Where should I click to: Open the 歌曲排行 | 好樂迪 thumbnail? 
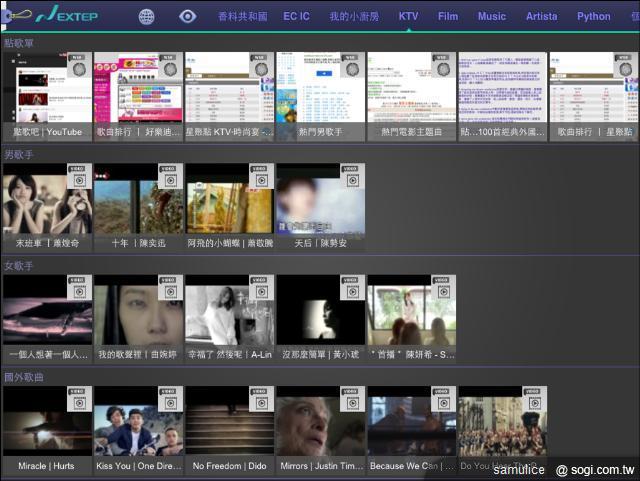(x=138, y=97)
